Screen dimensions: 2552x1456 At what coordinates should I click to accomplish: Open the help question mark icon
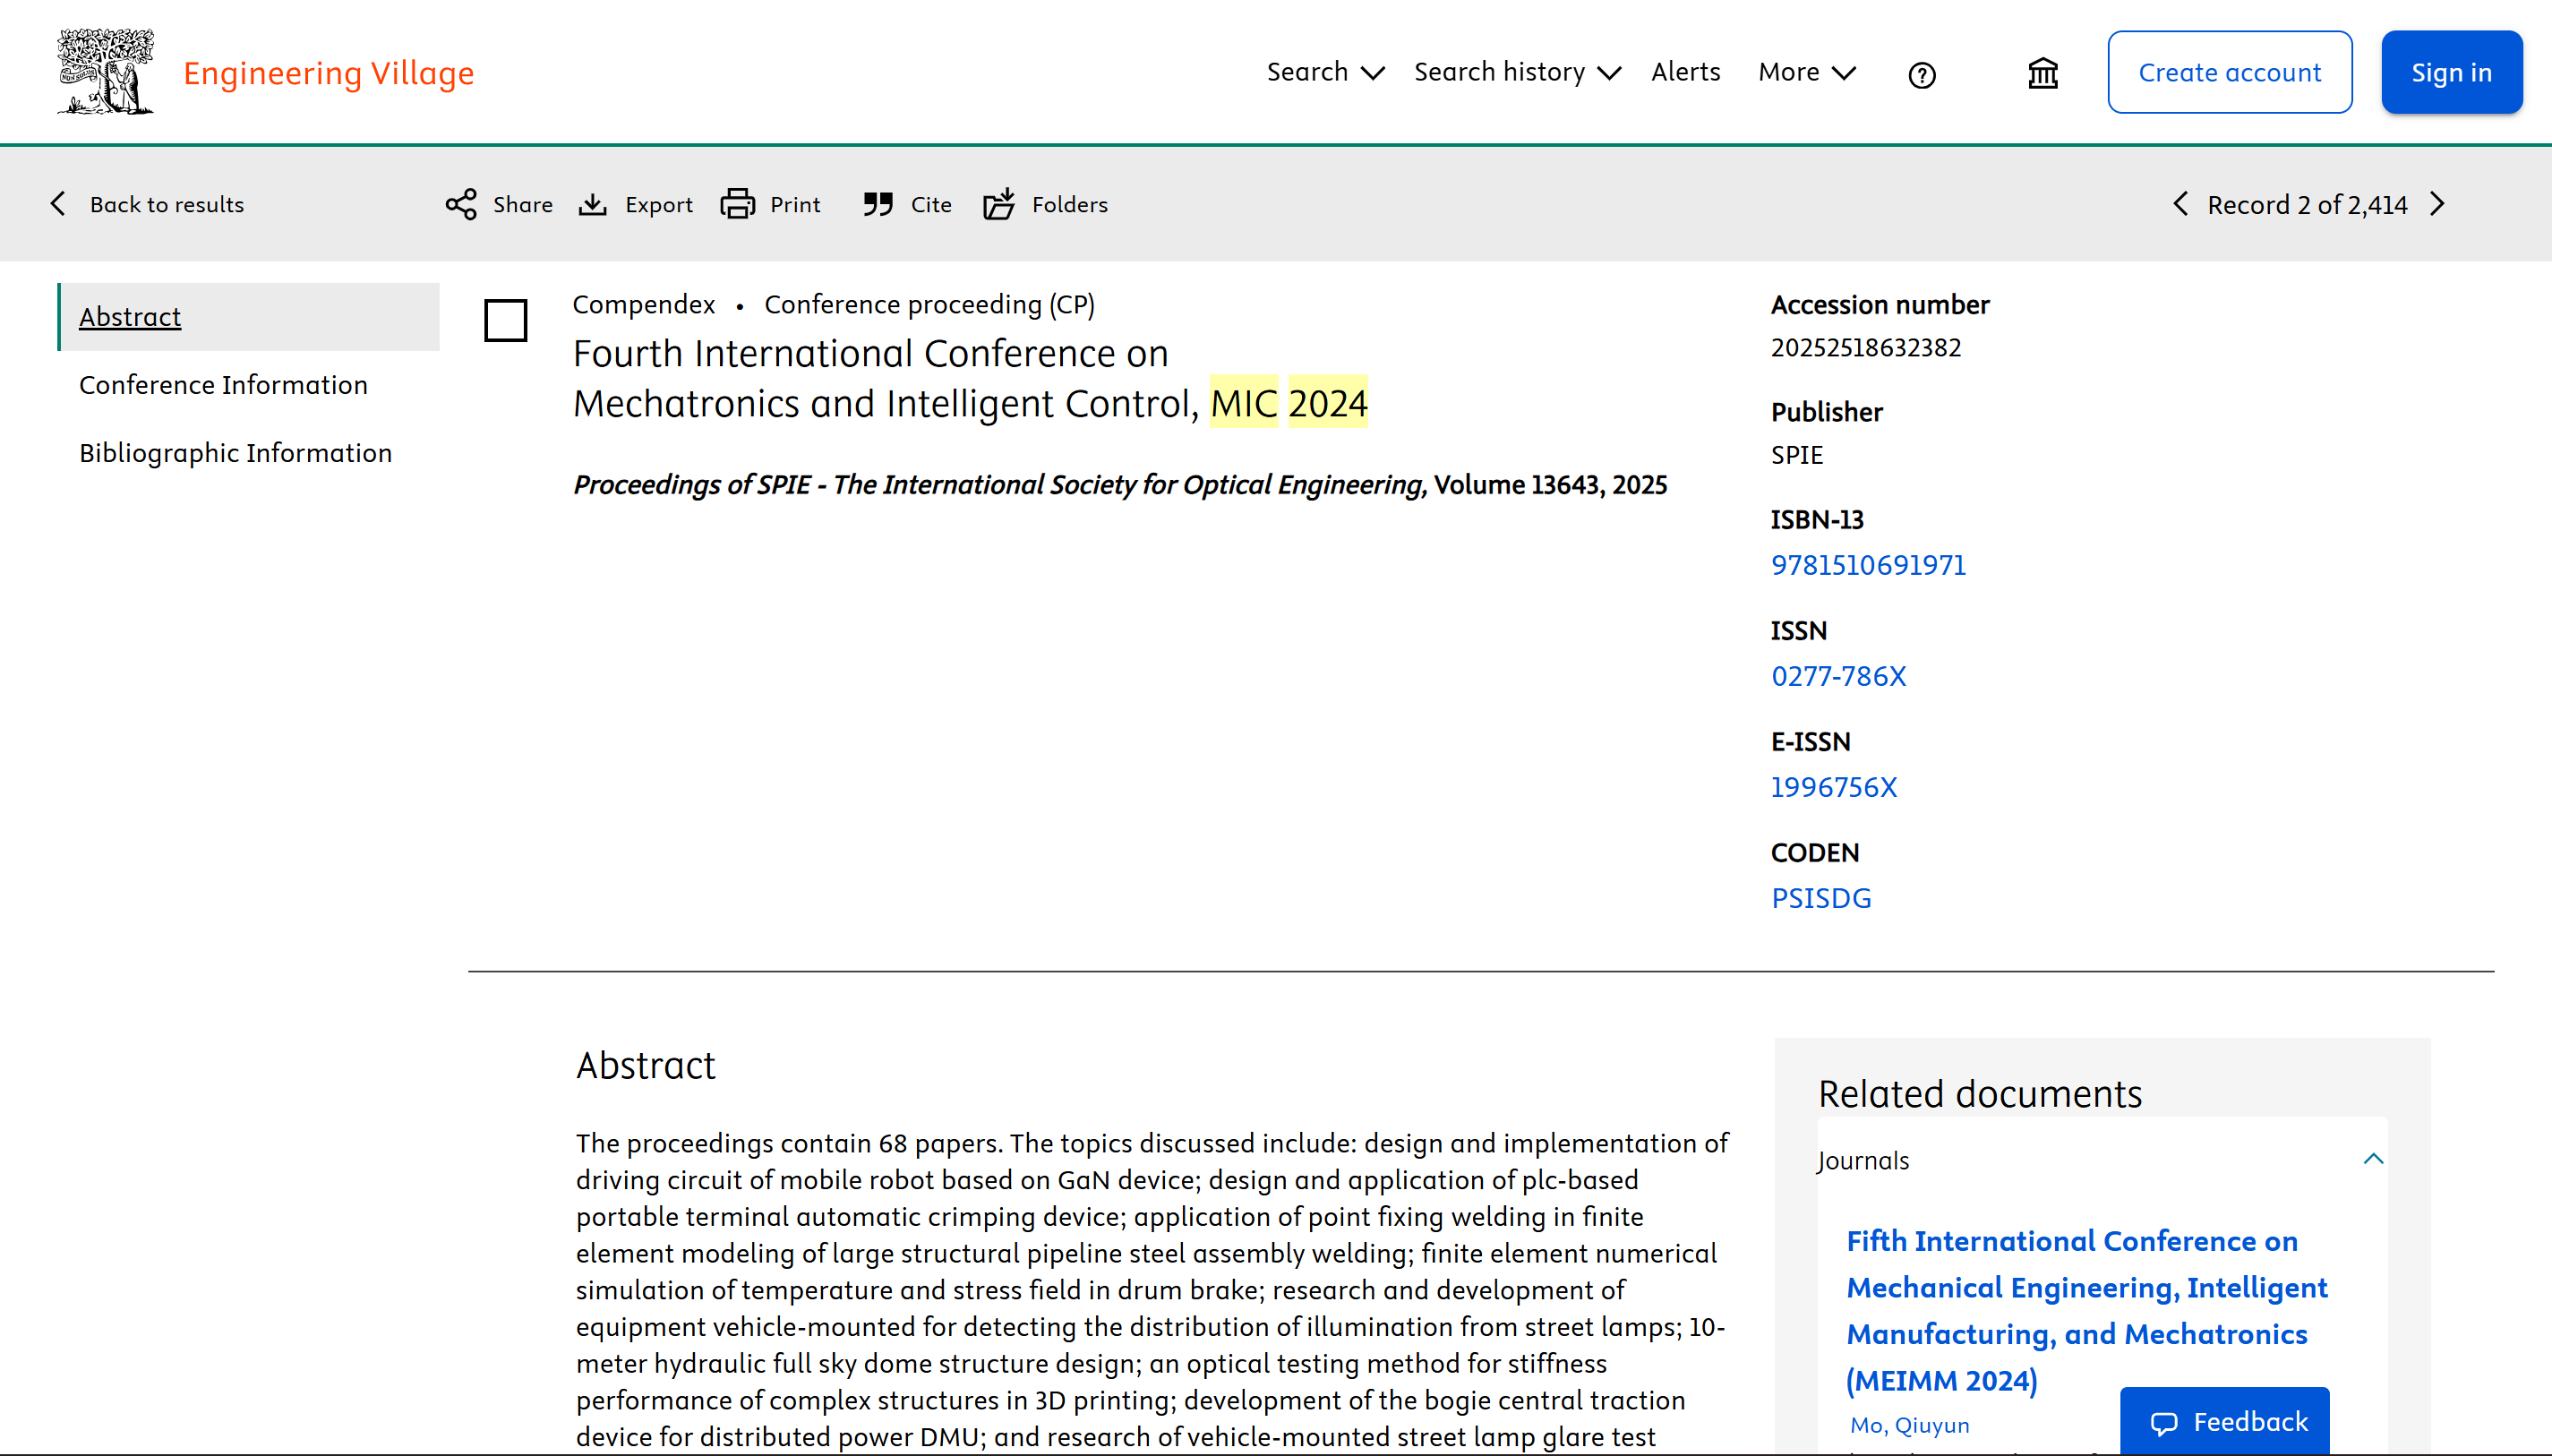(x=1921, y=75)
